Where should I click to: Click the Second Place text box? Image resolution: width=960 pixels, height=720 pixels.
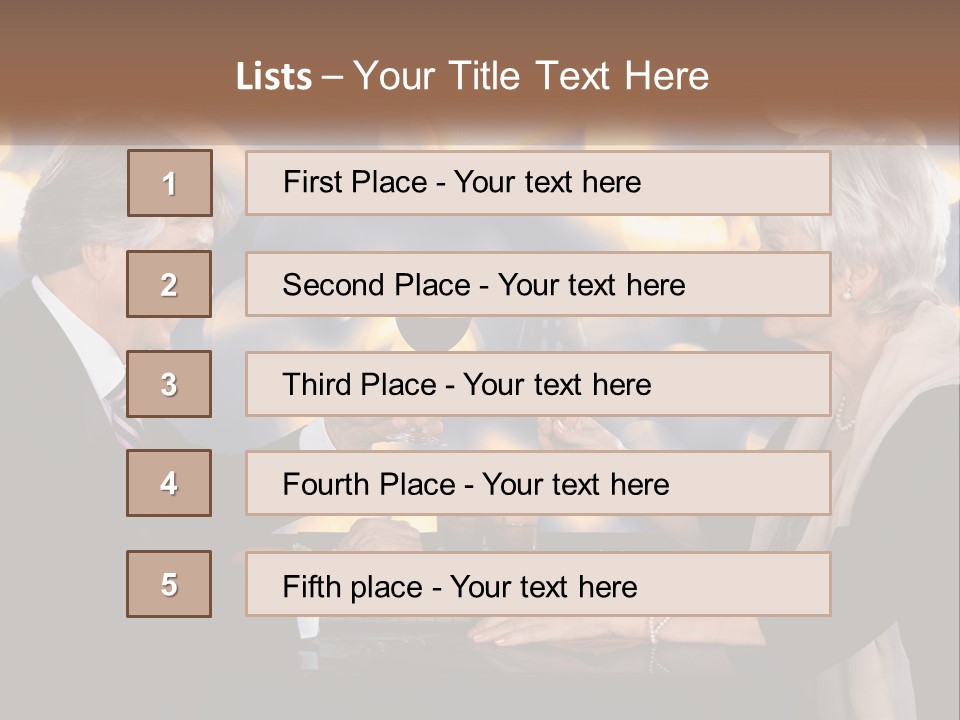click(538, 284)
